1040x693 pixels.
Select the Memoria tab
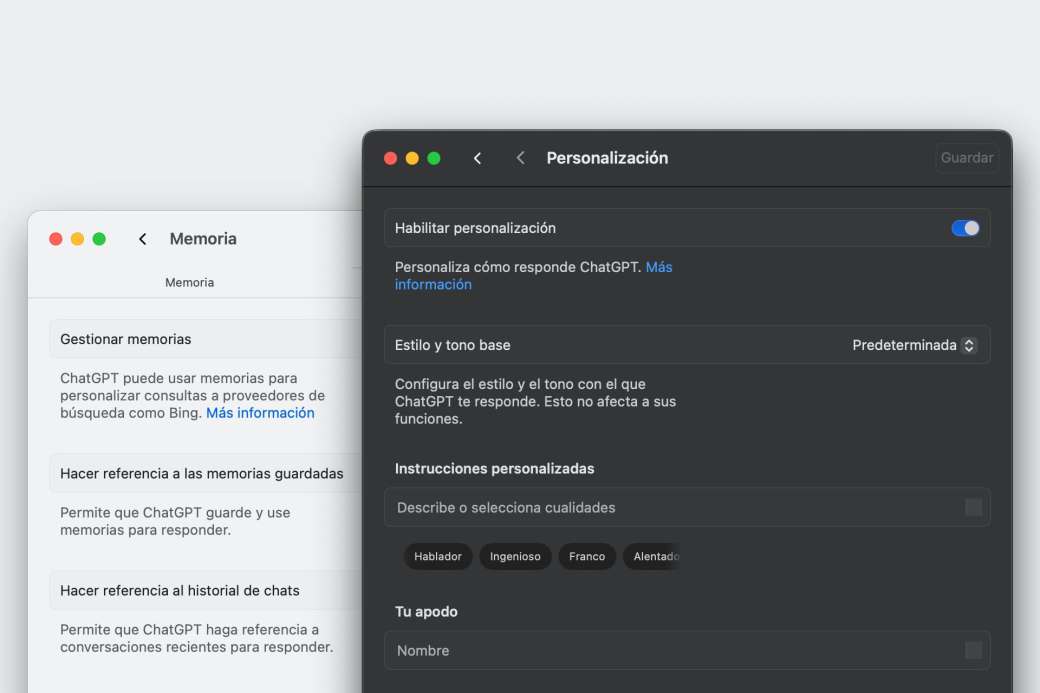click(189, 282)
